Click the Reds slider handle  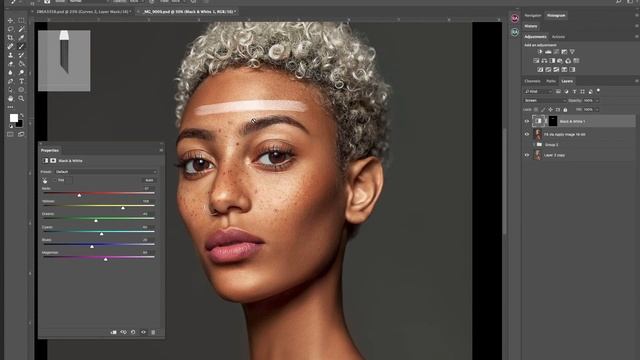(79, 196)
